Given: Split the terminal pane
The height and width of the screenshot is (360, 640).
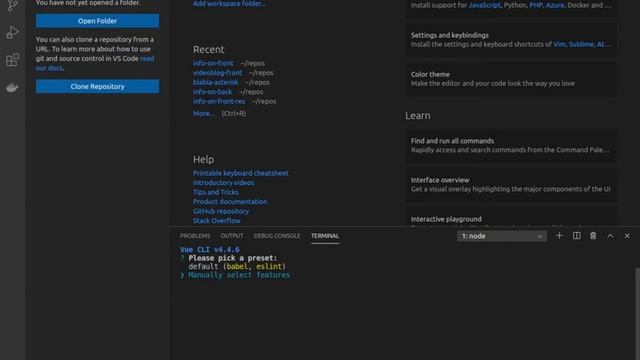Looking at the screenshot, I should pos(576,236).
